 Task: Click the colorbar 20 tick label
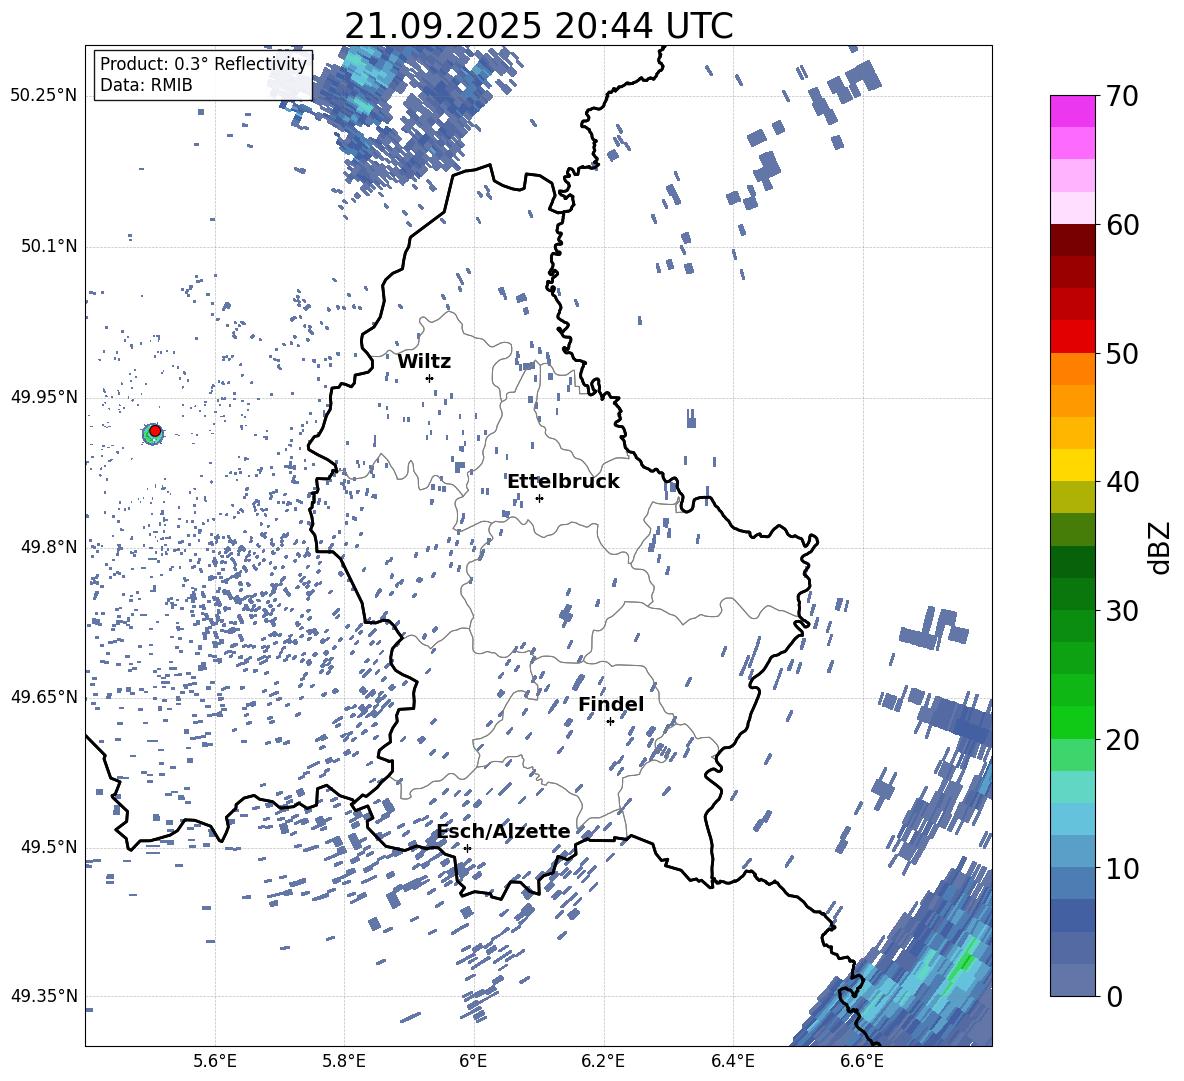(x=1123, y=740)
